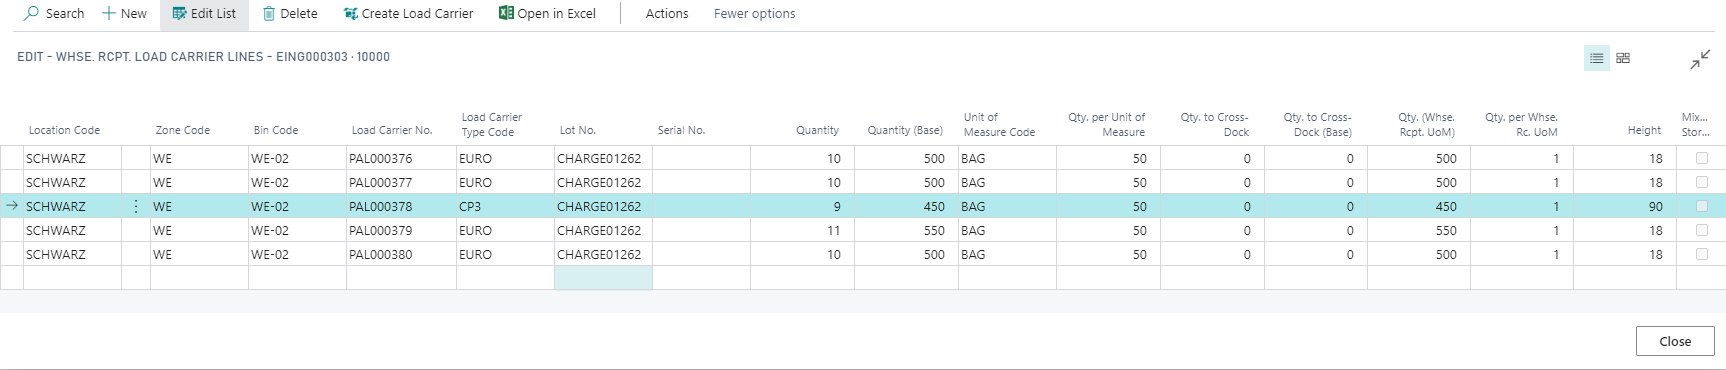This screenshot has width=1726, height=370.
Task: Switch to list view layout icon
Action: [x=1597, y=58]
